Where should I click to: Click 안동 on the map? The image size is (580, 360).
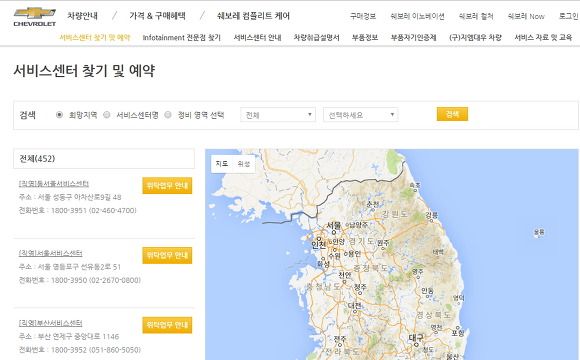click(427, 291)
